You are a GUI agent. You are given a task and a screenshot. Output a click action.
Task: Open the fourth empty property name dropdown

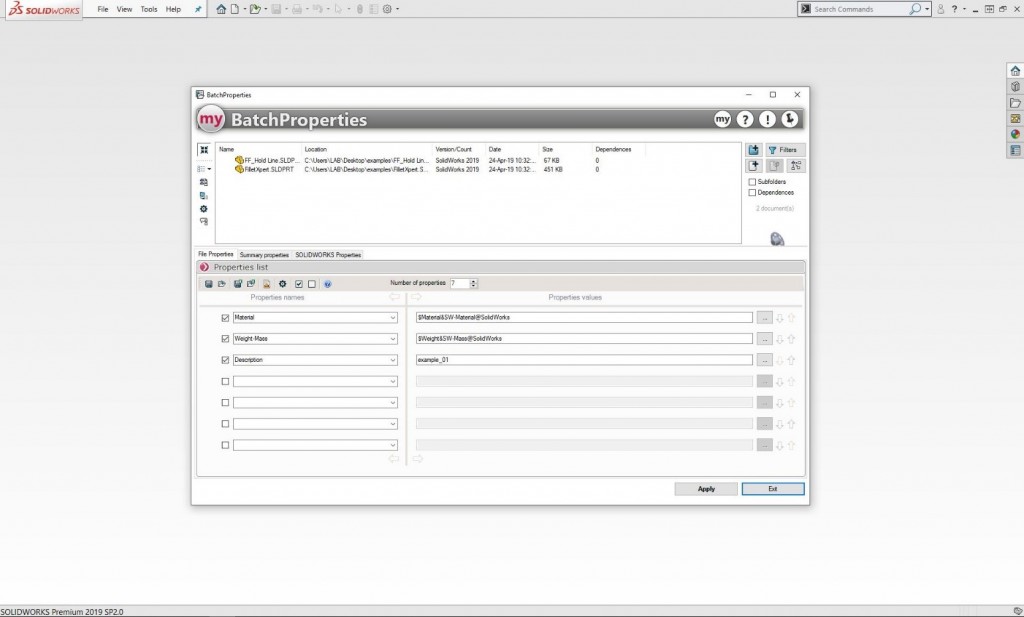tap(392, 381)
